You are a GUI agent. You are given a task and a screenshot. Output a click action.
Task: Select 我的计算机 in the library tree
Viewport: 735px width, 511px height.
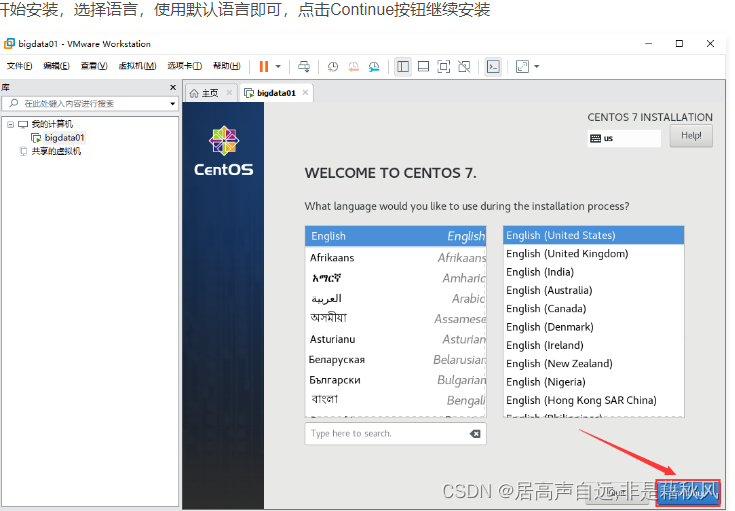point(52,124)
